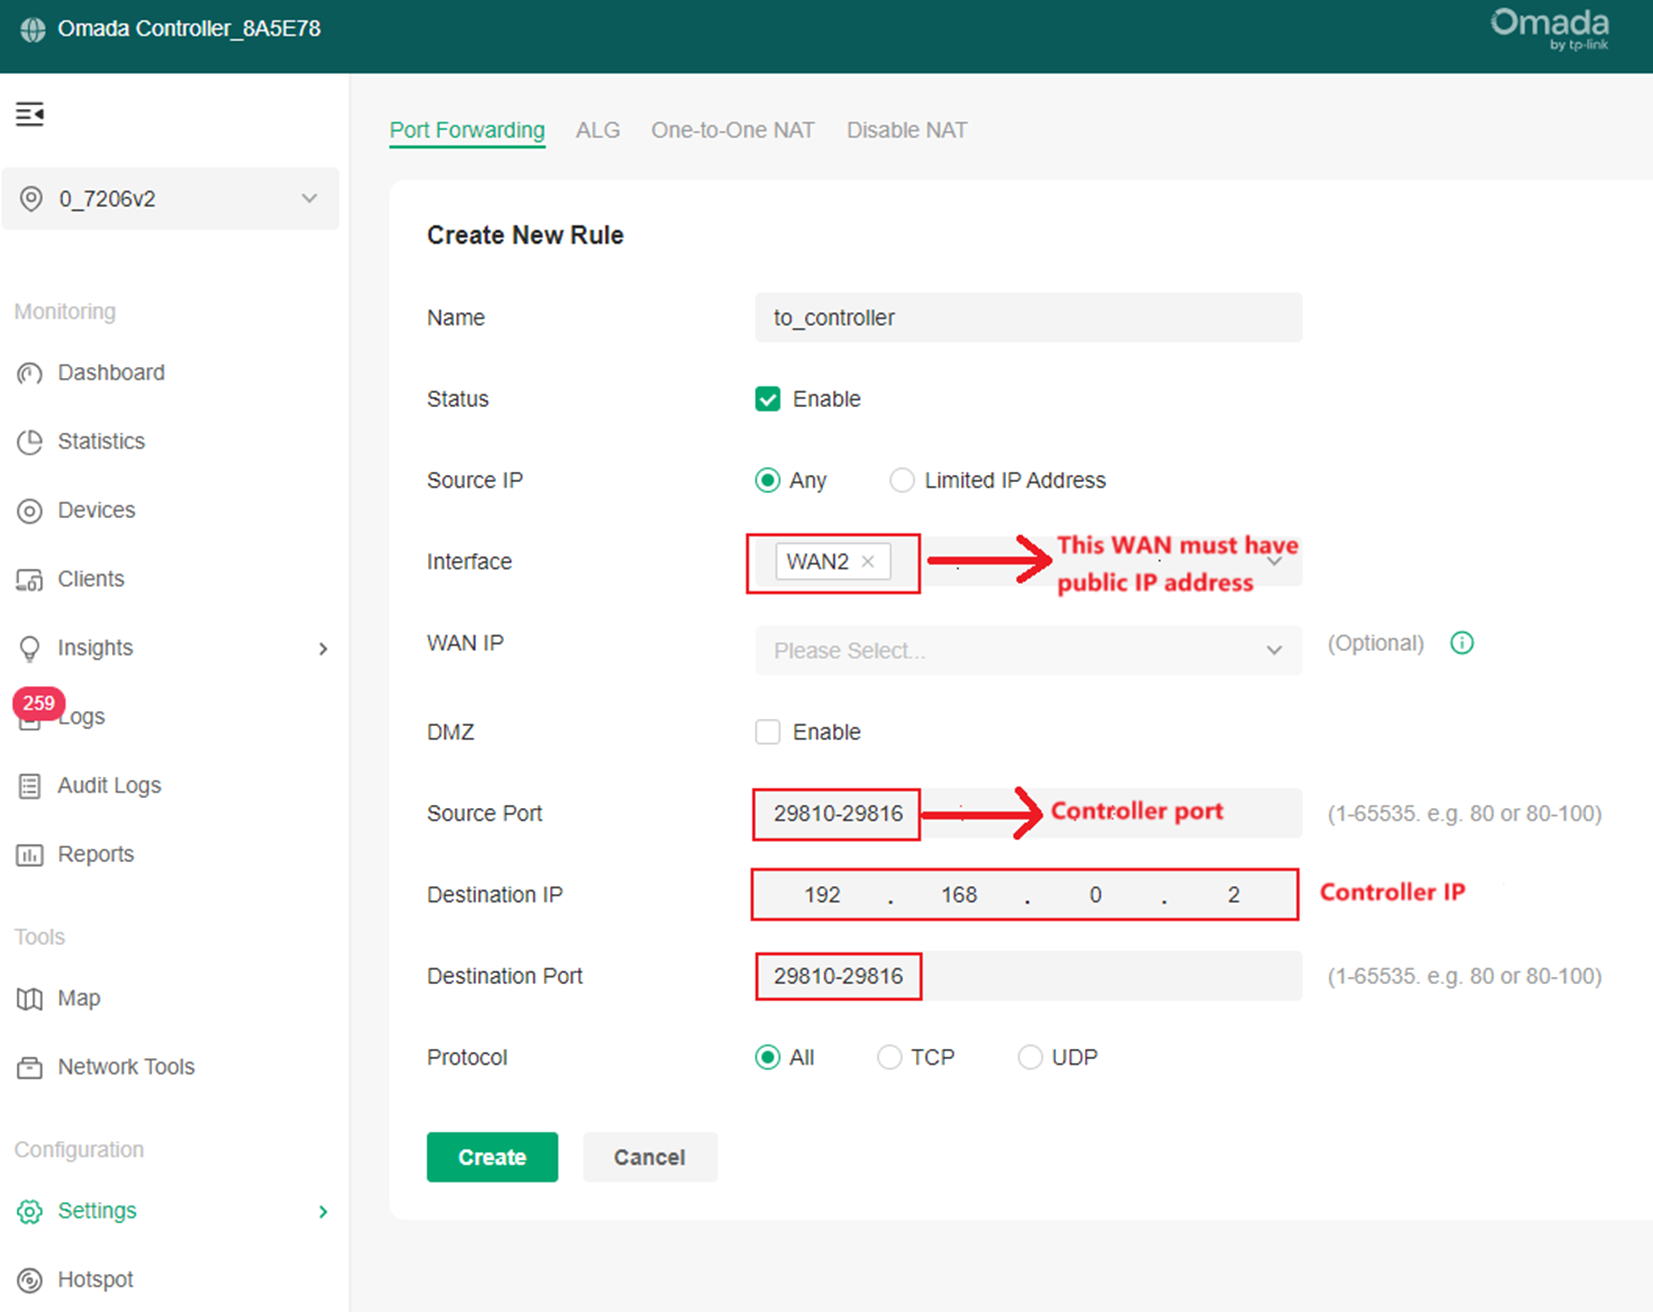Click the Destination IP third octet 0
The height and width of the screenshot is (1312, 1653).
click(x=1096, y=895)
